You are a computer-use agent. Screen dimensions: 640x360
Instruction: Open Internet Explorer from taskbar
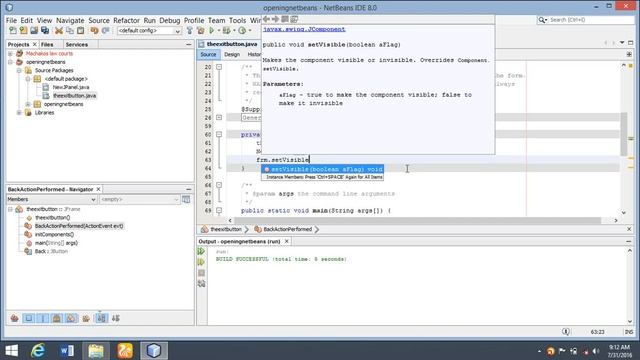click(x=38, y=351)
